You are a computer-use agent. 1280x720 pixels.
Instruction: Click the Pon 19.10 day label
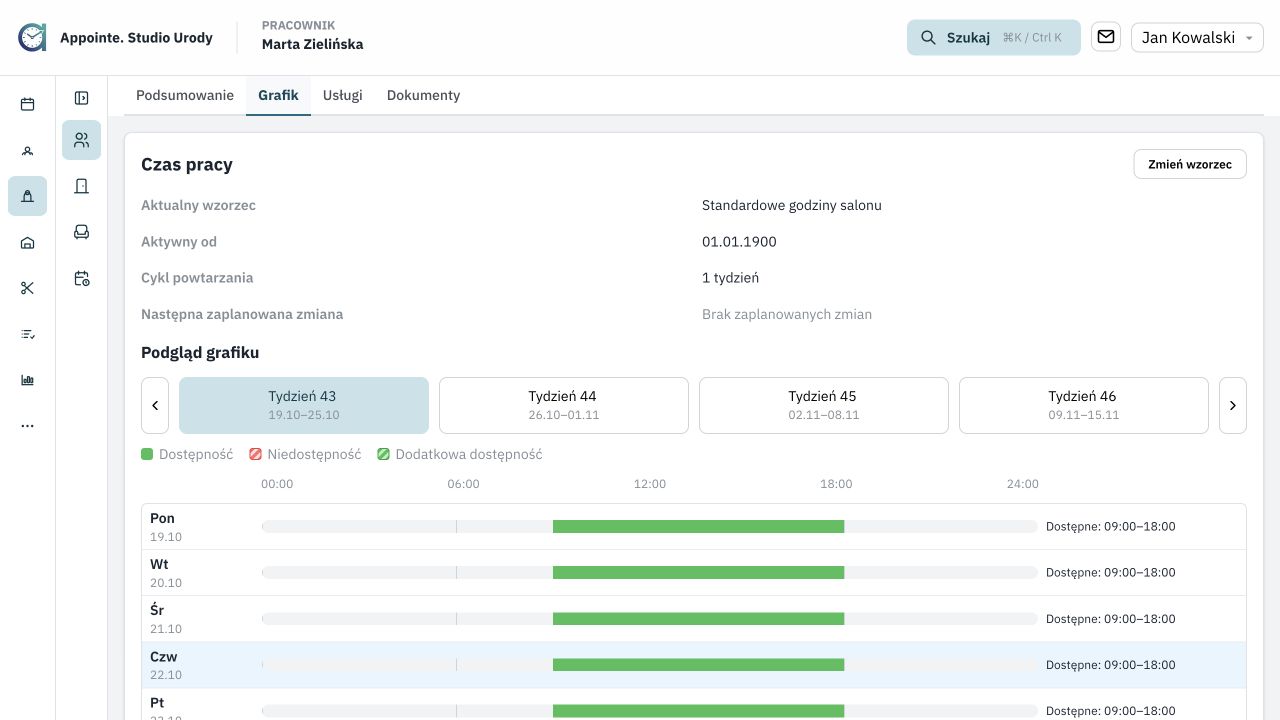tap(166, 527)
